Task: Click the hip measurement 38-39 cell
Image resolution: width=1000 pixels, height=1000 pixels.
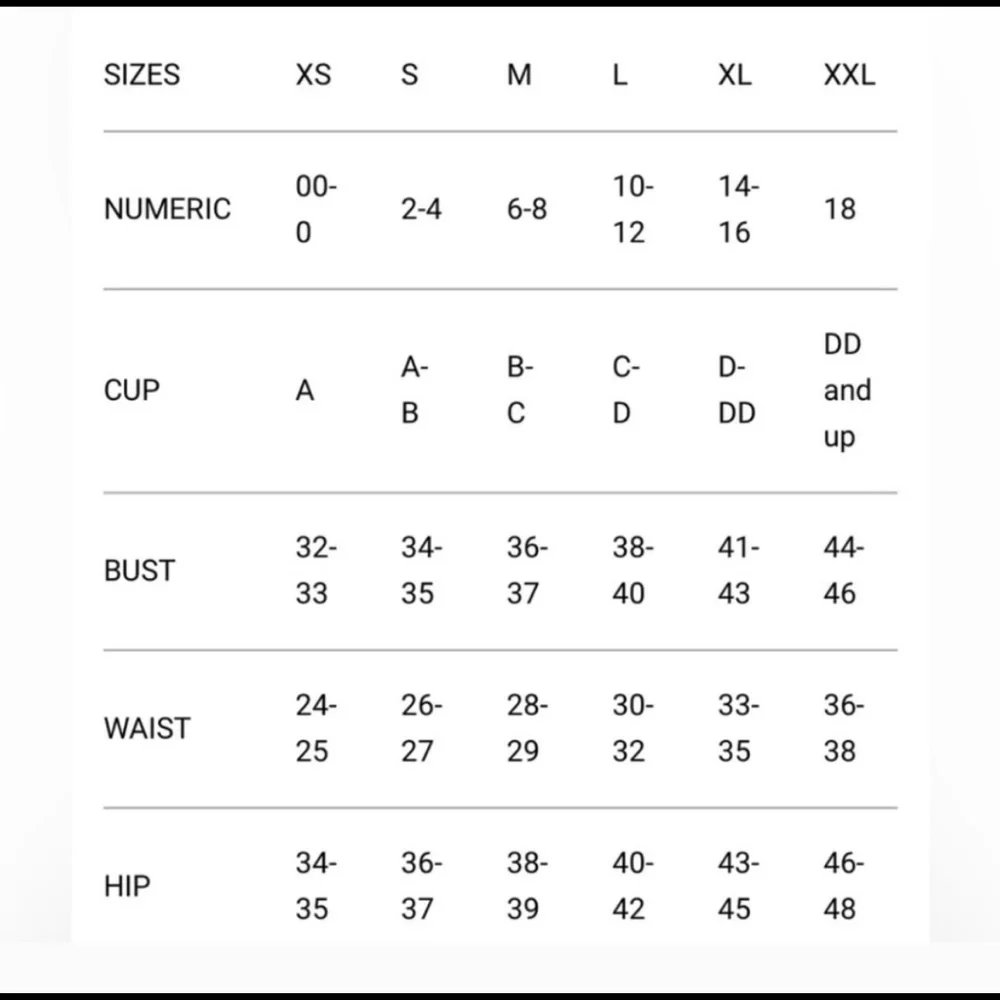Action: [527, 886]
